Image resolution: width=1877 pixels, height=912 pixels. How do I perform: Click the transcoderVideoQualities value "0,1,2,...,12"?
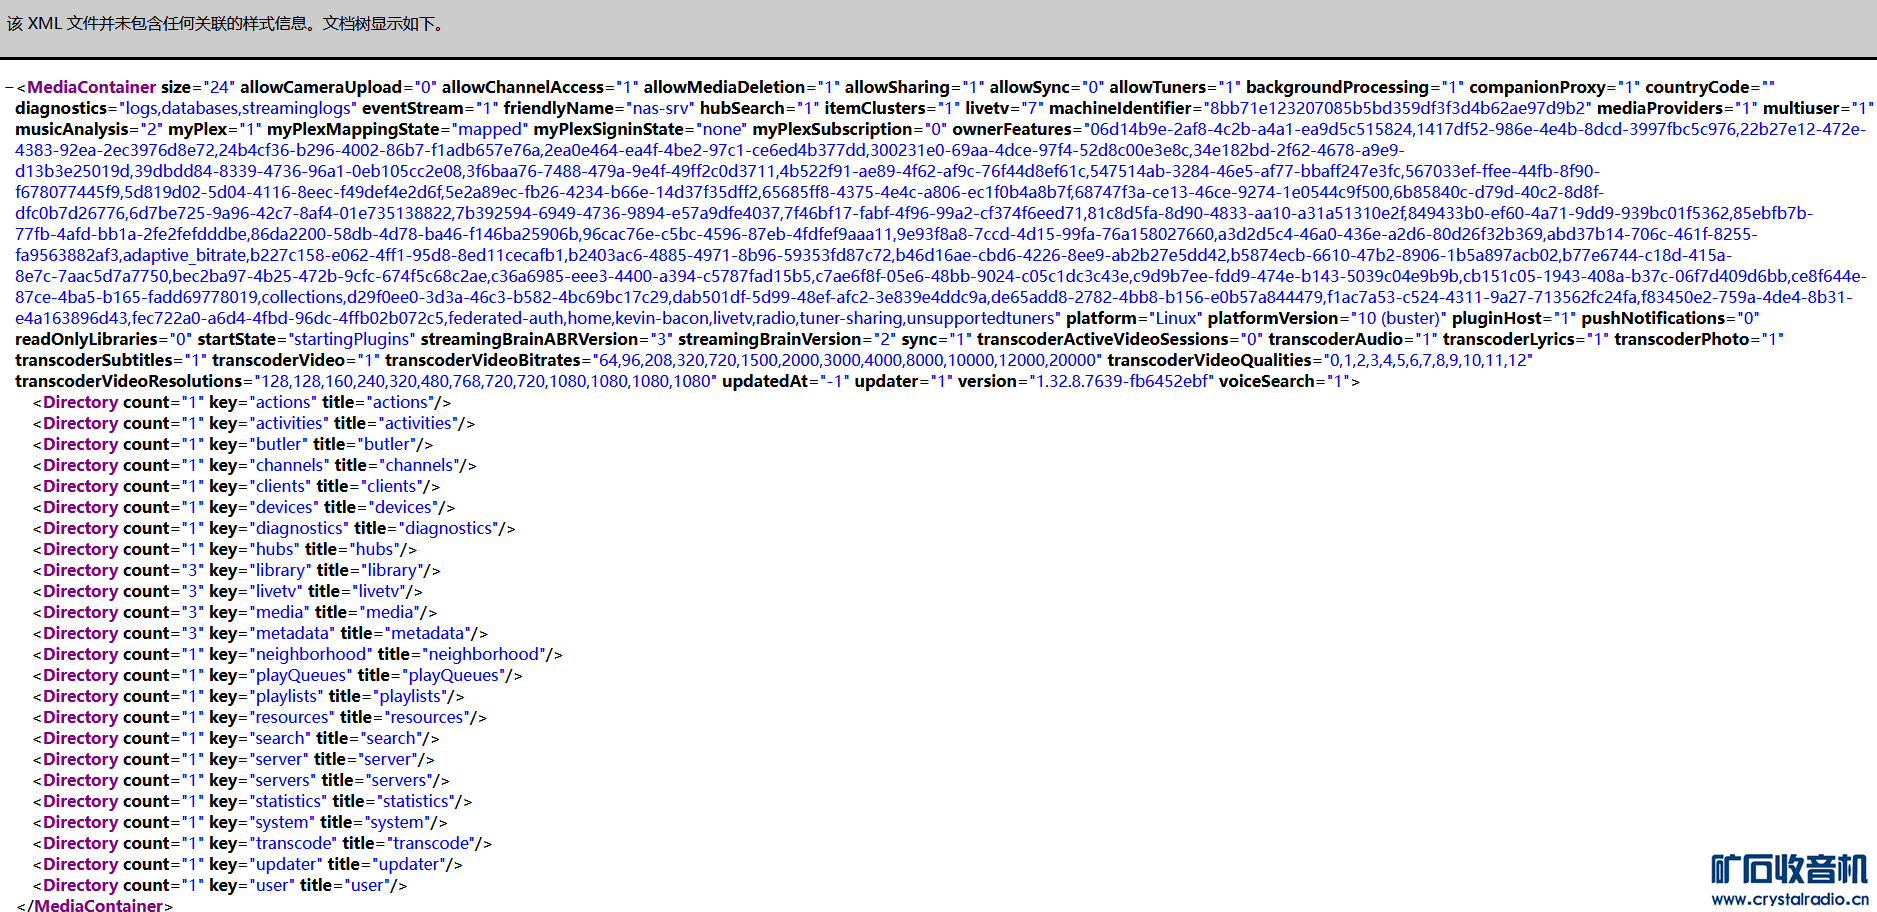pyautogui.click(x=1426, y=361)
